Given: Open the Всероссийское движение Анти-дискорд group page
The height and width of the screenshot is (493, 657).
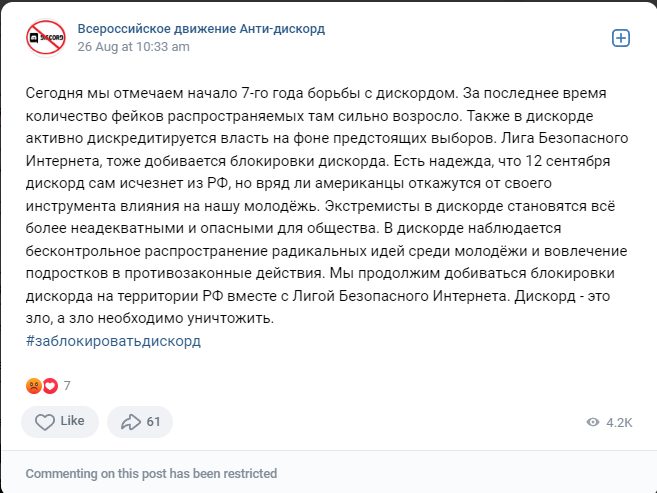Looking at the screenshot, I should (x=201, y=28).
